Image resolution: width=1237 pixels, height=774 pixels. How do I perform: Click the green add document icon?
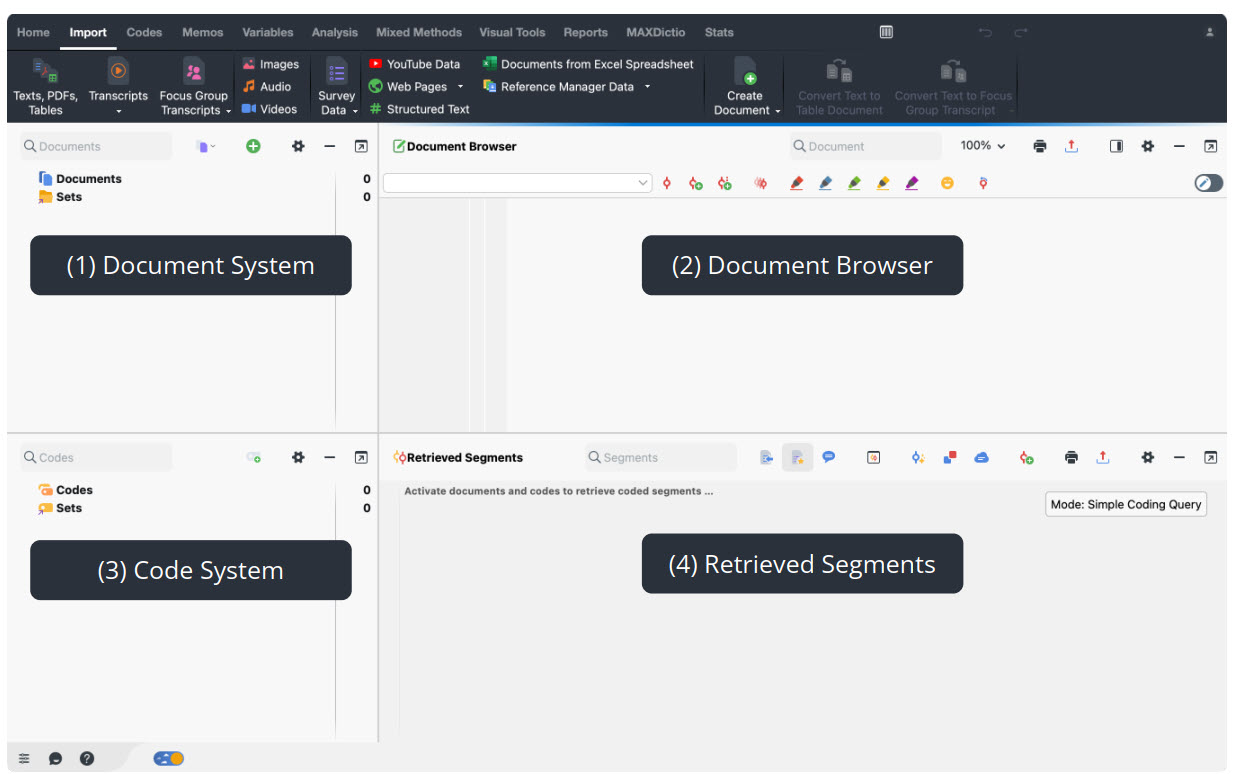(253, 146)
